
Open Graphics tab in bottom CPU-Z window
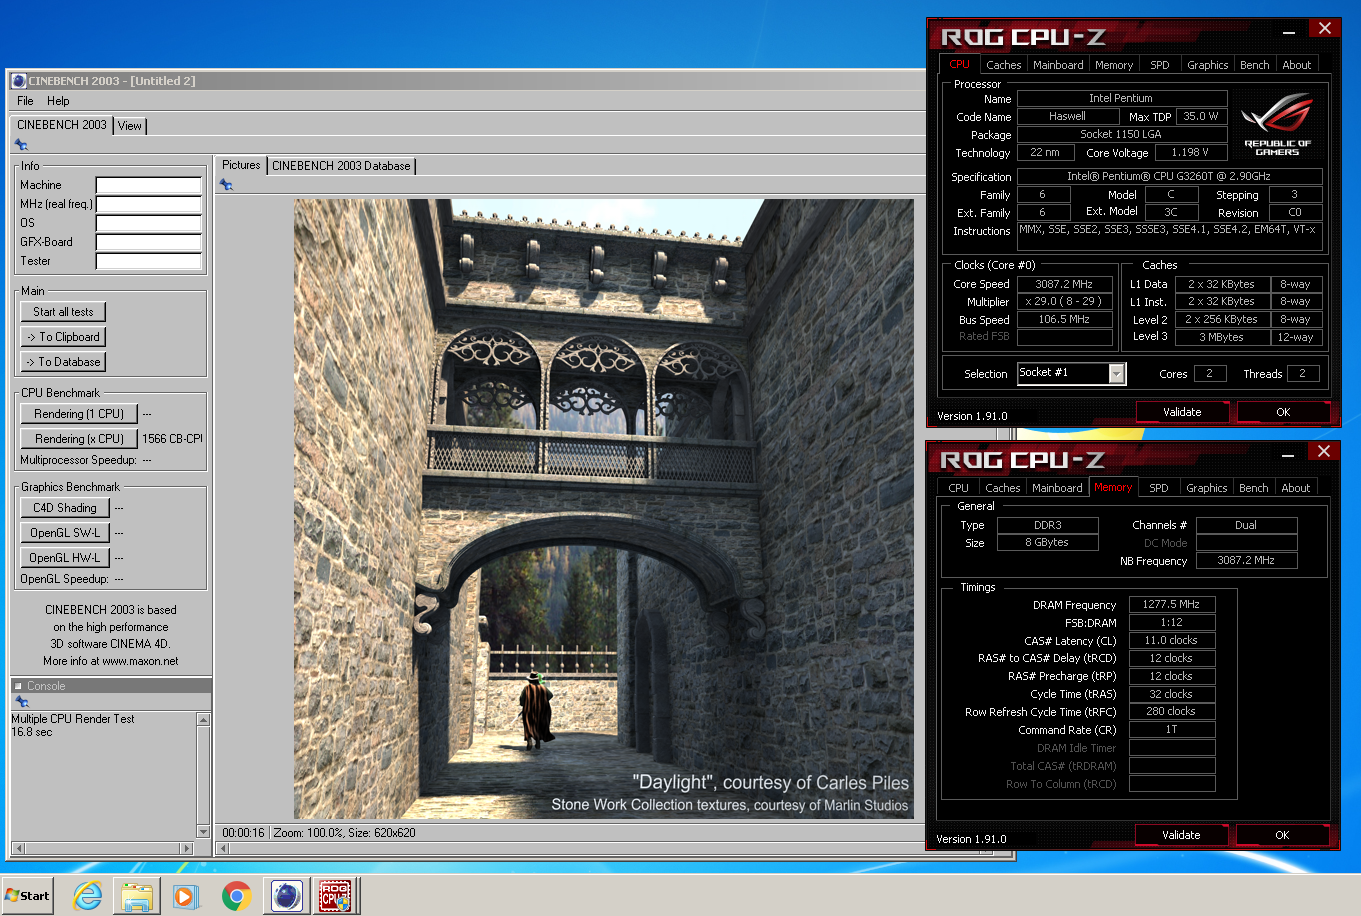1207,488
